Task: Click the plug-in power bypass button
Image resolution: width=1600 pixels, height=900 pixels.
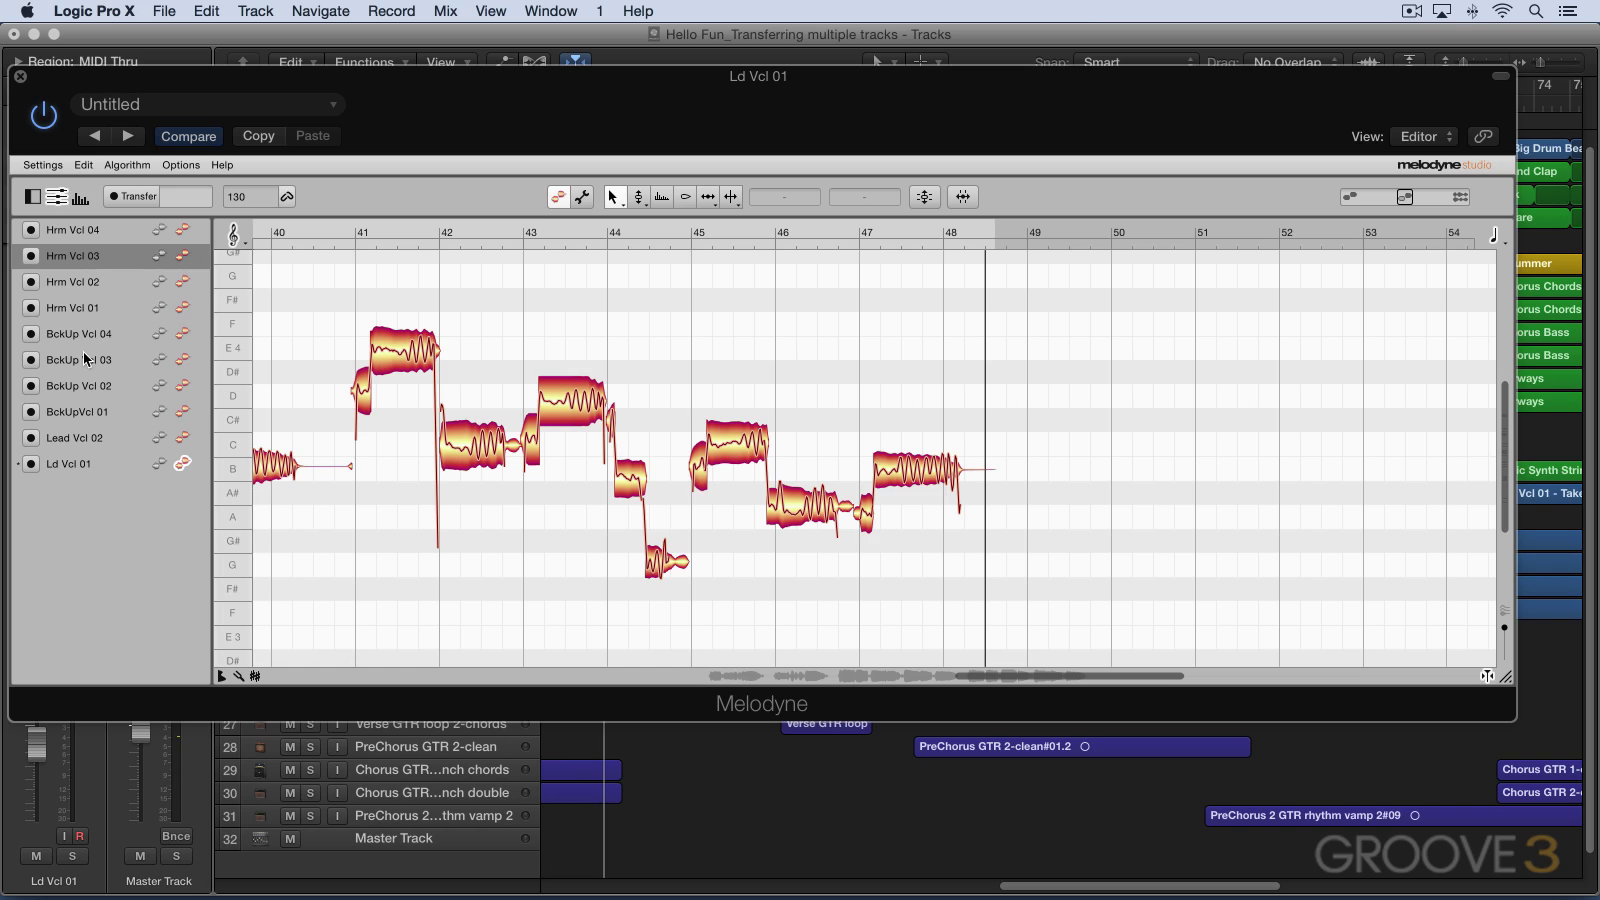Action: [44, 116]
